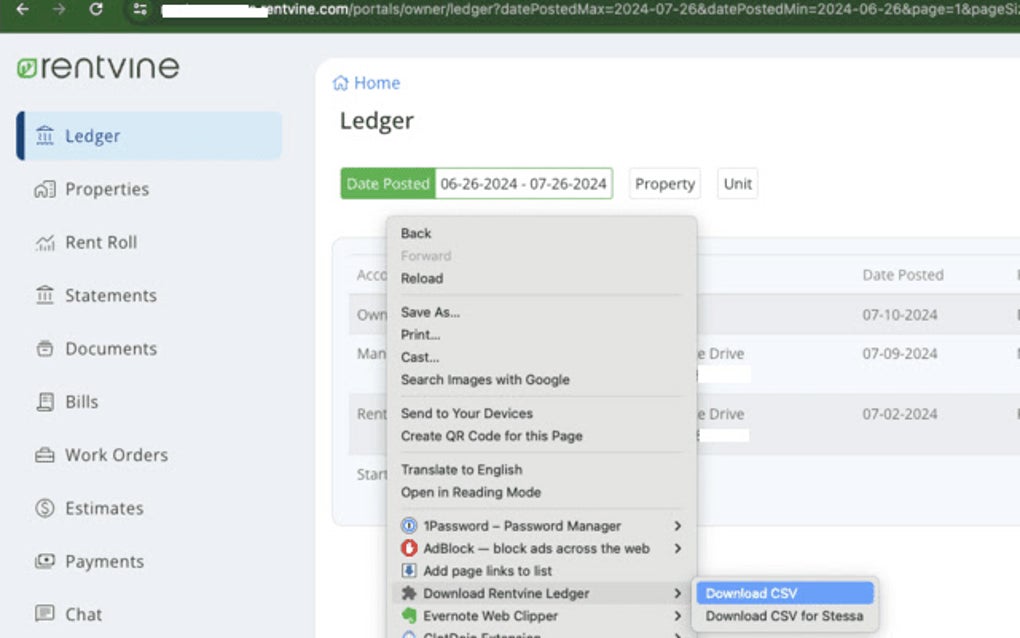1020x638 pixels.
Task: Open the Property filter button
Action: tap(664, 184)
